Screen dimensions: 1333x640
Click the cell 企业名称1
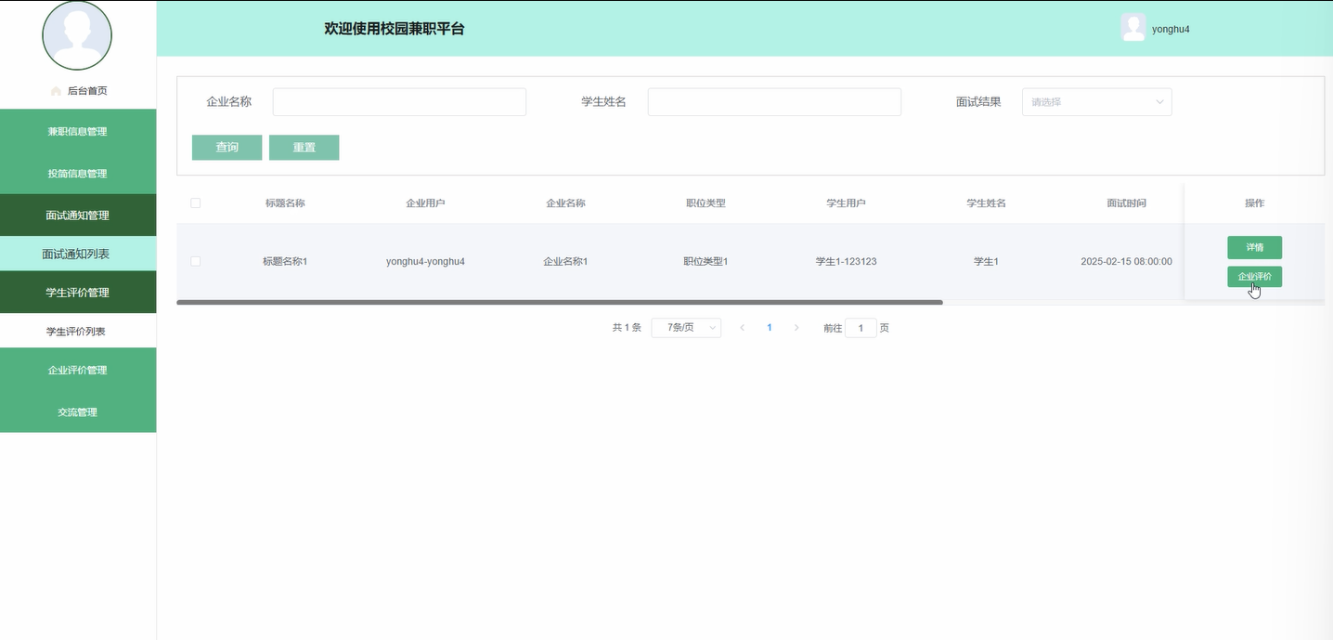tap(565, 262)
